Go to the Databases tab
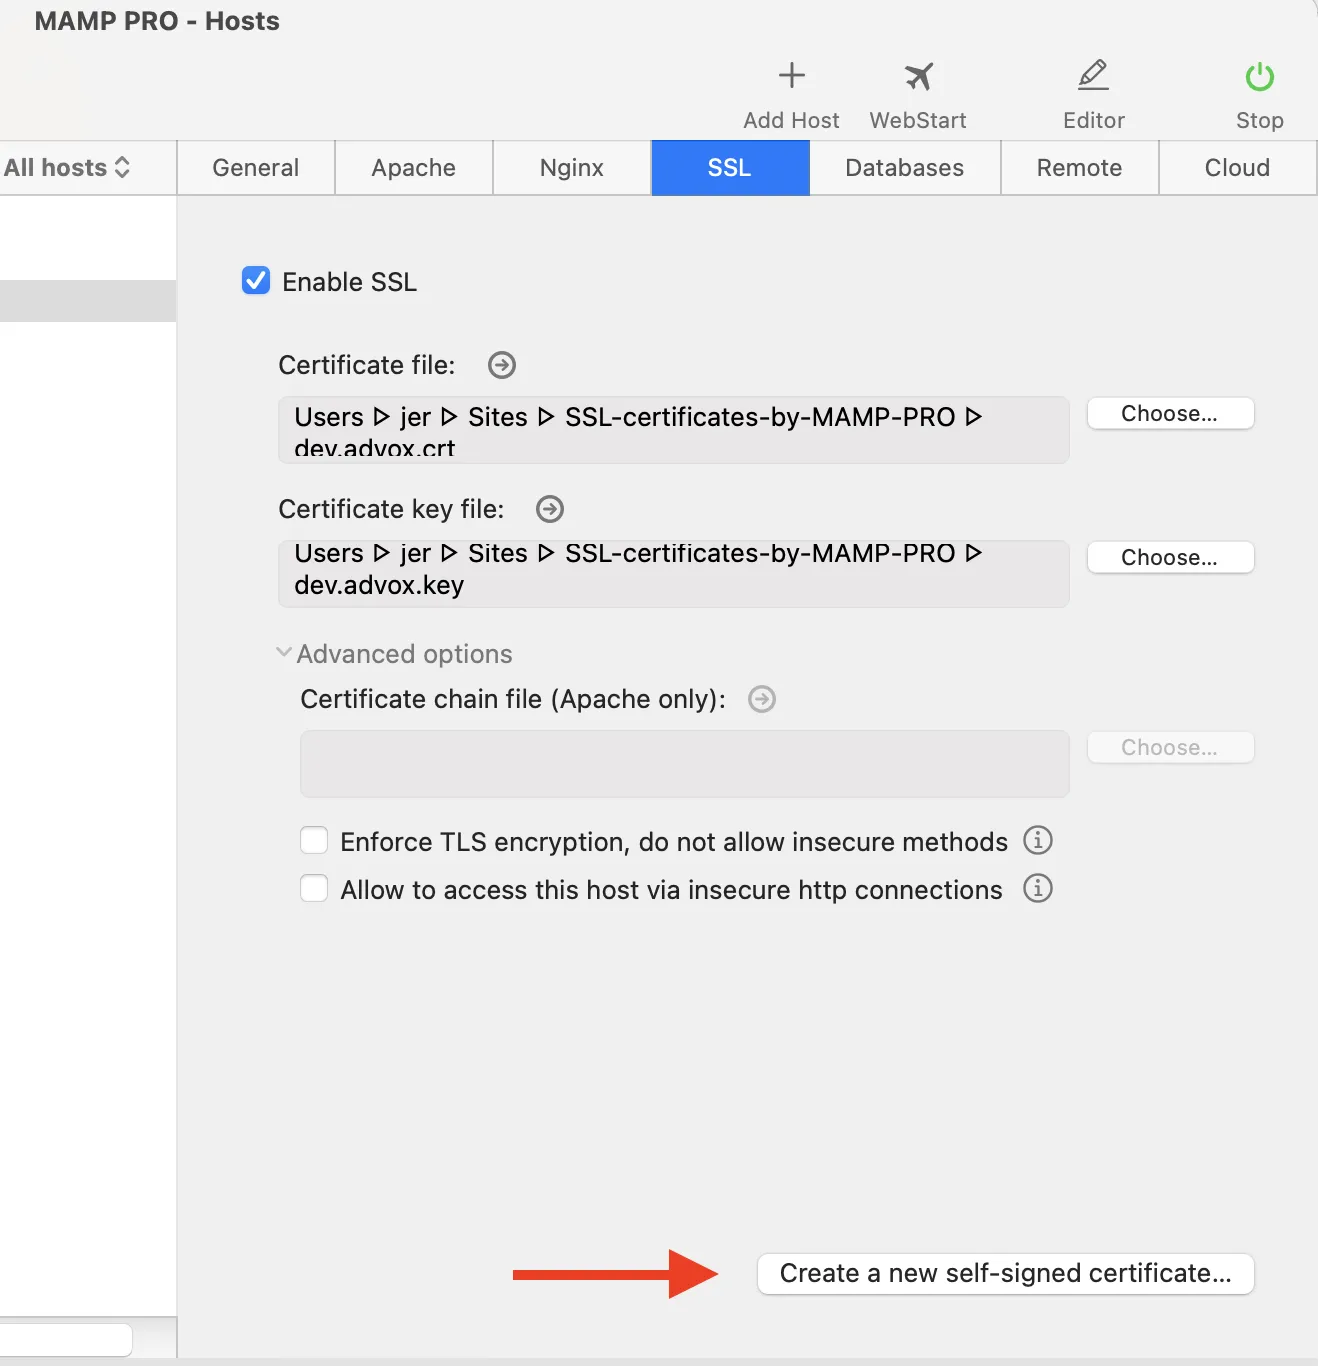The image size is (1318, 1366). (x=905, y=168)
